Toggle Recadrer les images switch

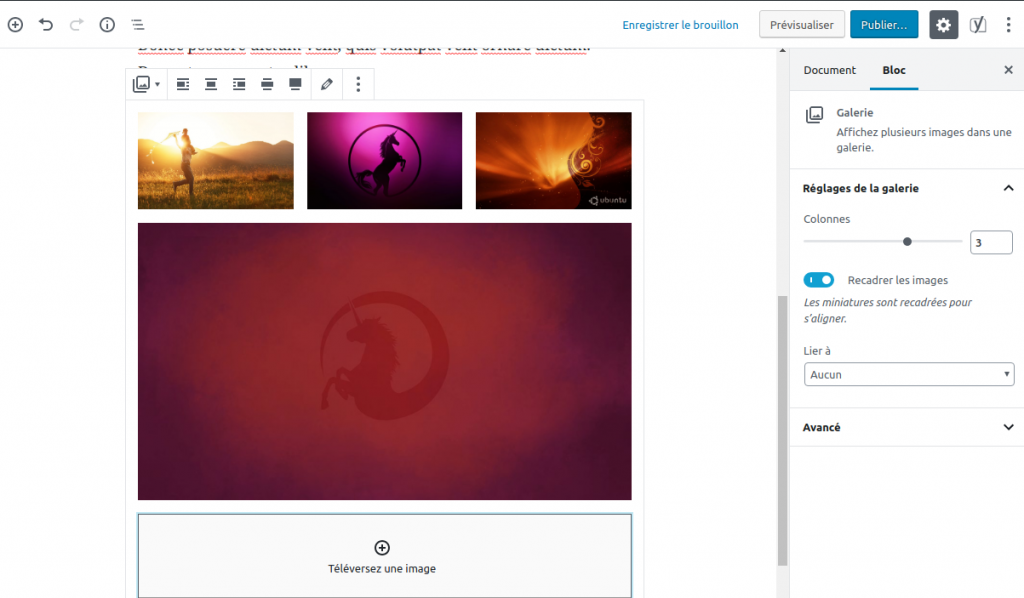[x=818, y=280]
